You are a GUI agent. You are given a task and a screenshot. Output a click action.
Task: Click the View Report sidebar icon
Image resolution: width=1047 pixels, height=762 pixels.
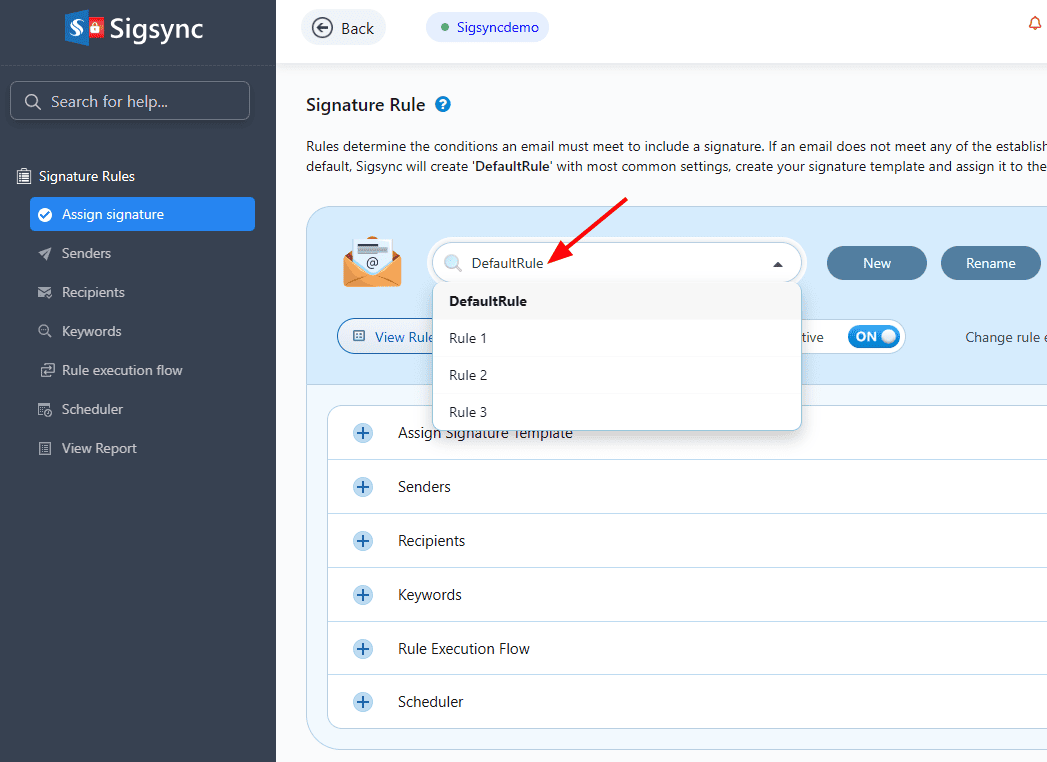coord(45,448)
